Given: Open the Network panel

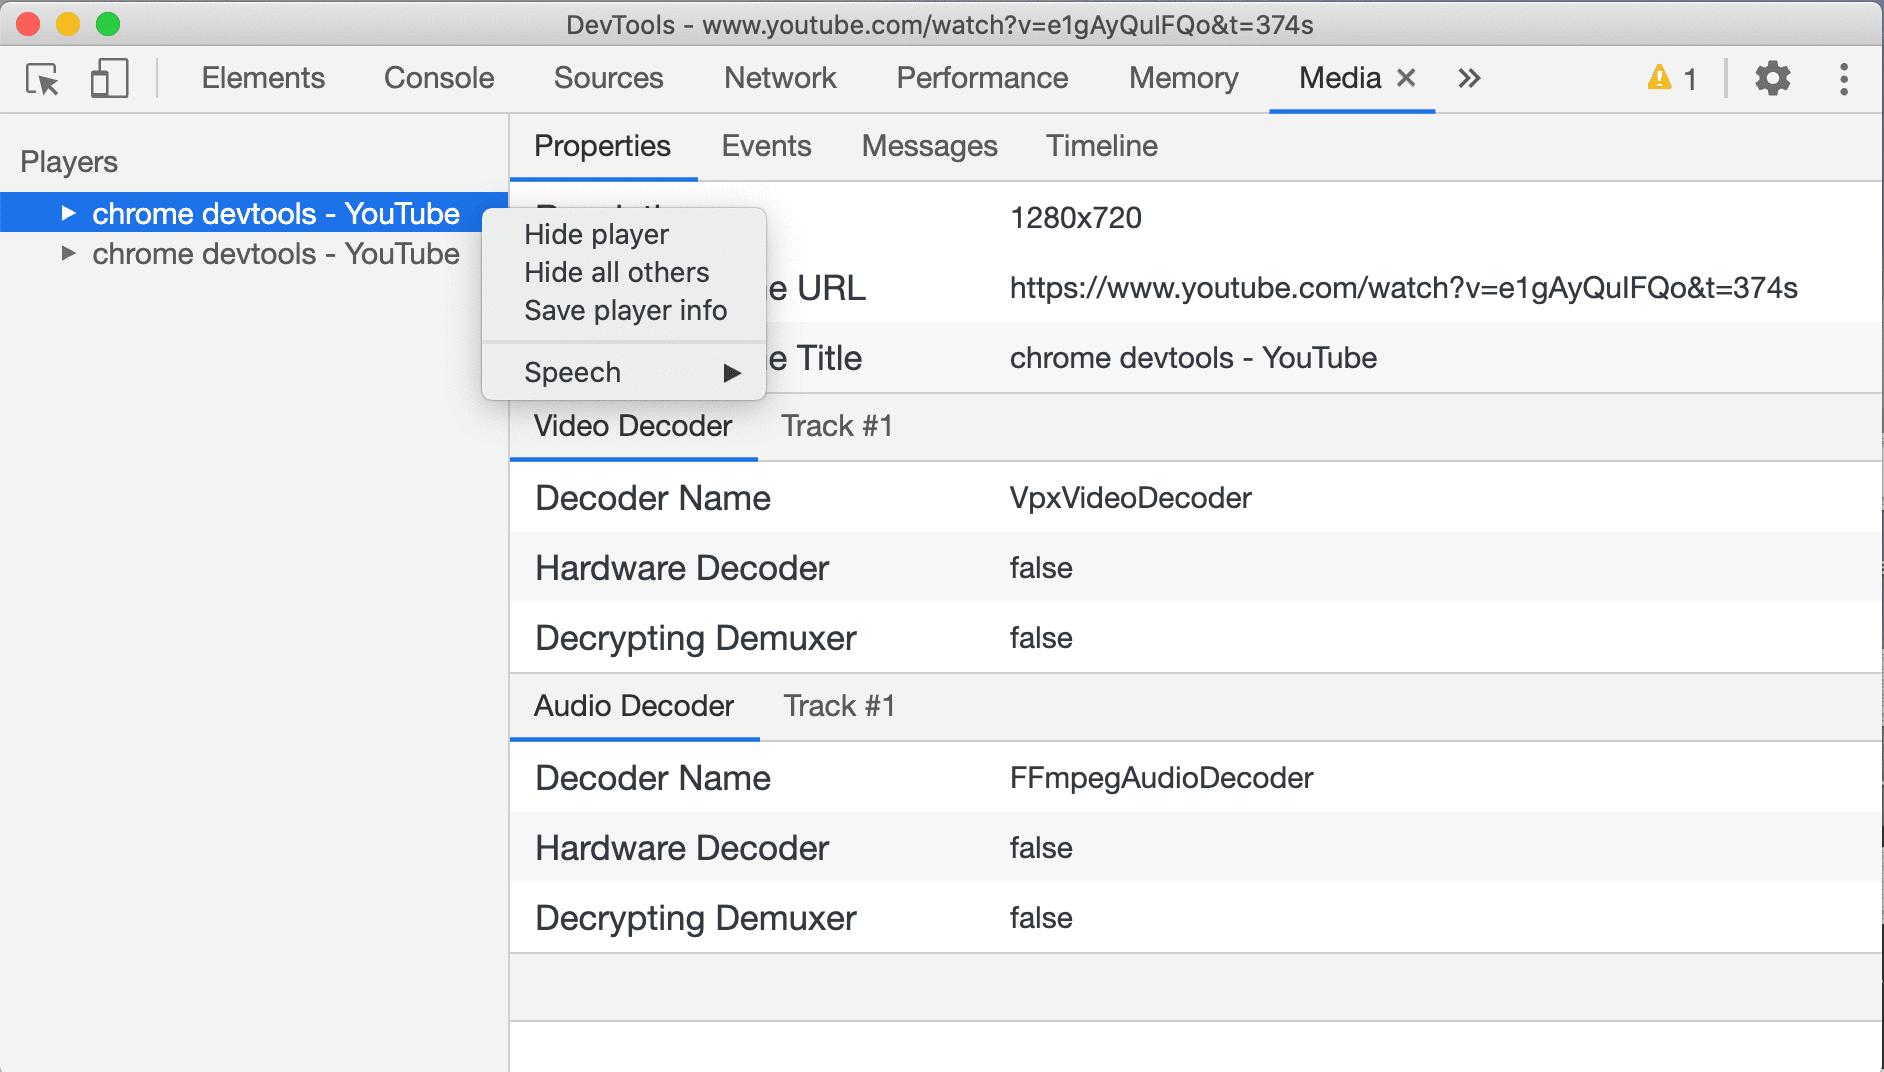Looking at the screenshot, I should coord(780,78).
